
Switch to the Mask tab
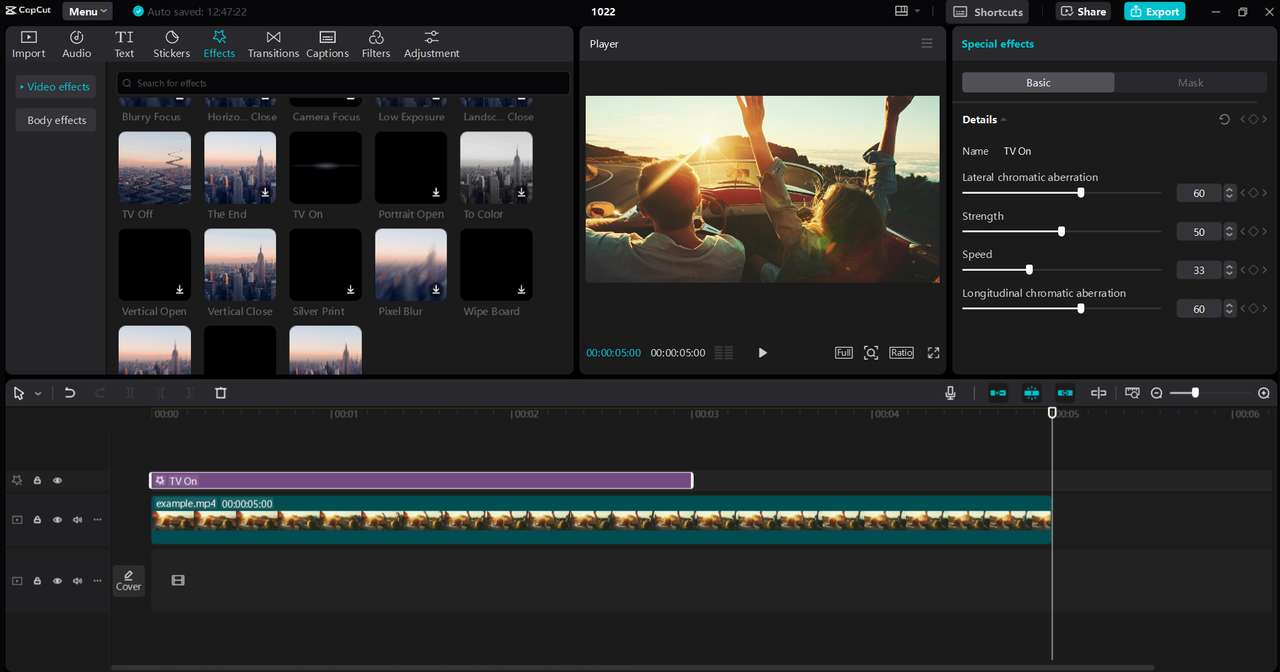pos(1190,83)
